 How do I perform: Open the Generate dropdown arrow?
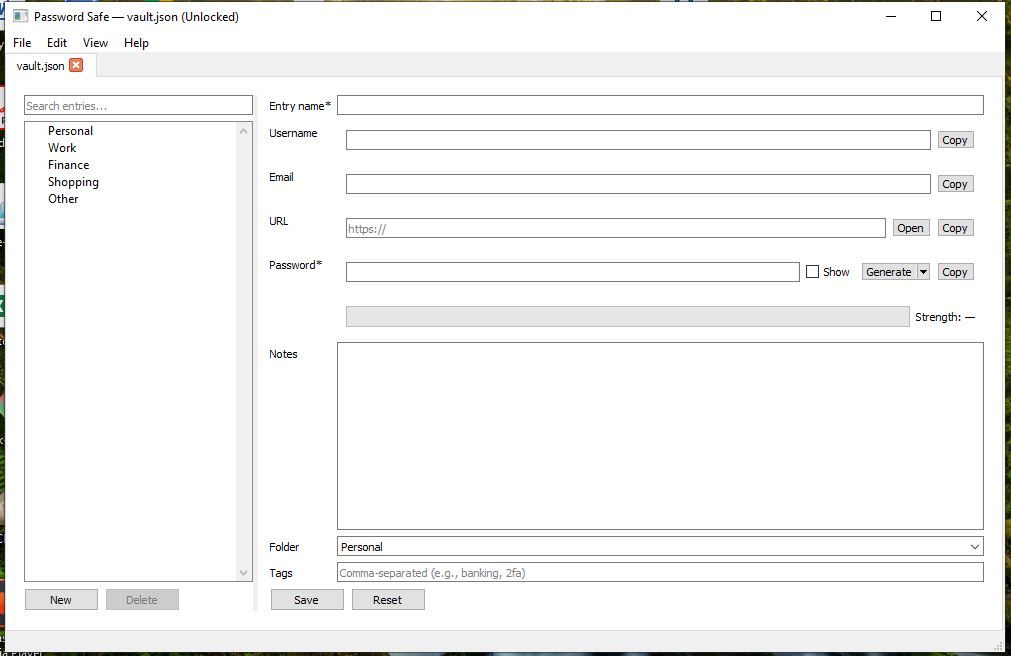925,271
